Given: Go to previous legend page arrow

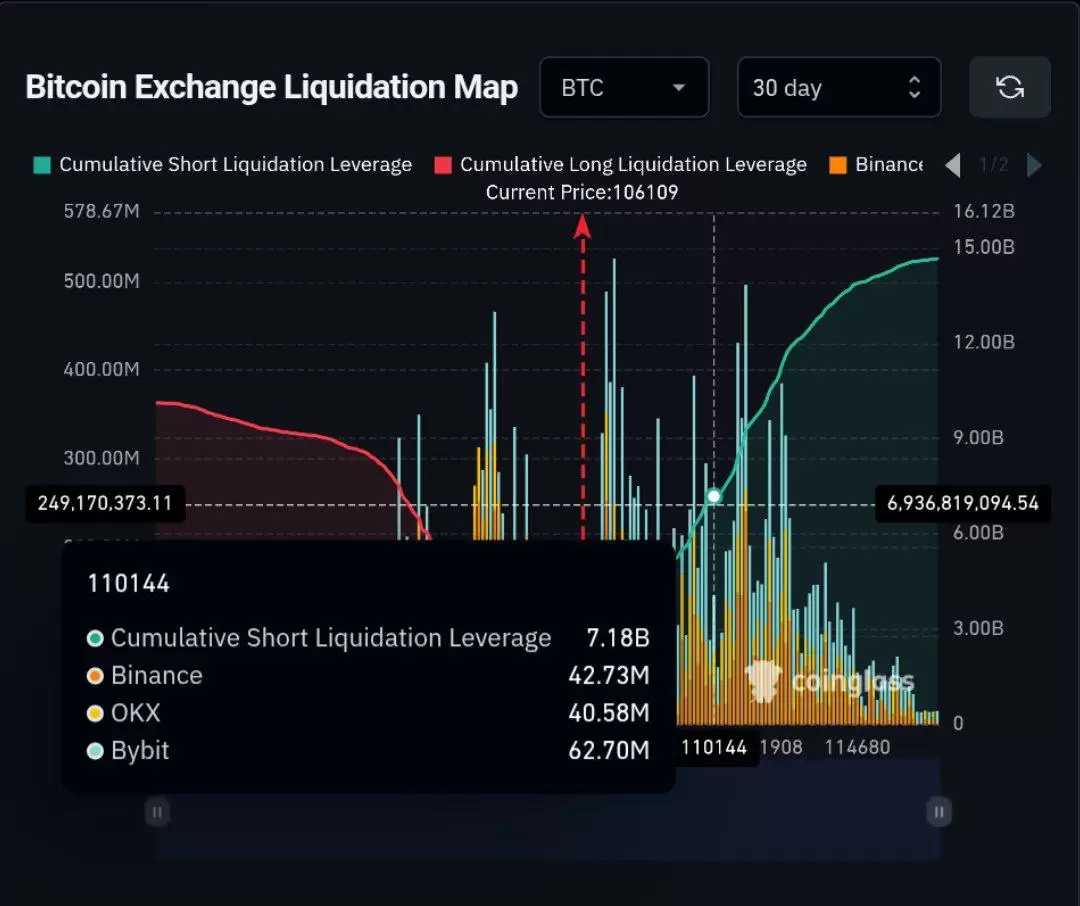Looking at the screenshot, I should (953, 165).
